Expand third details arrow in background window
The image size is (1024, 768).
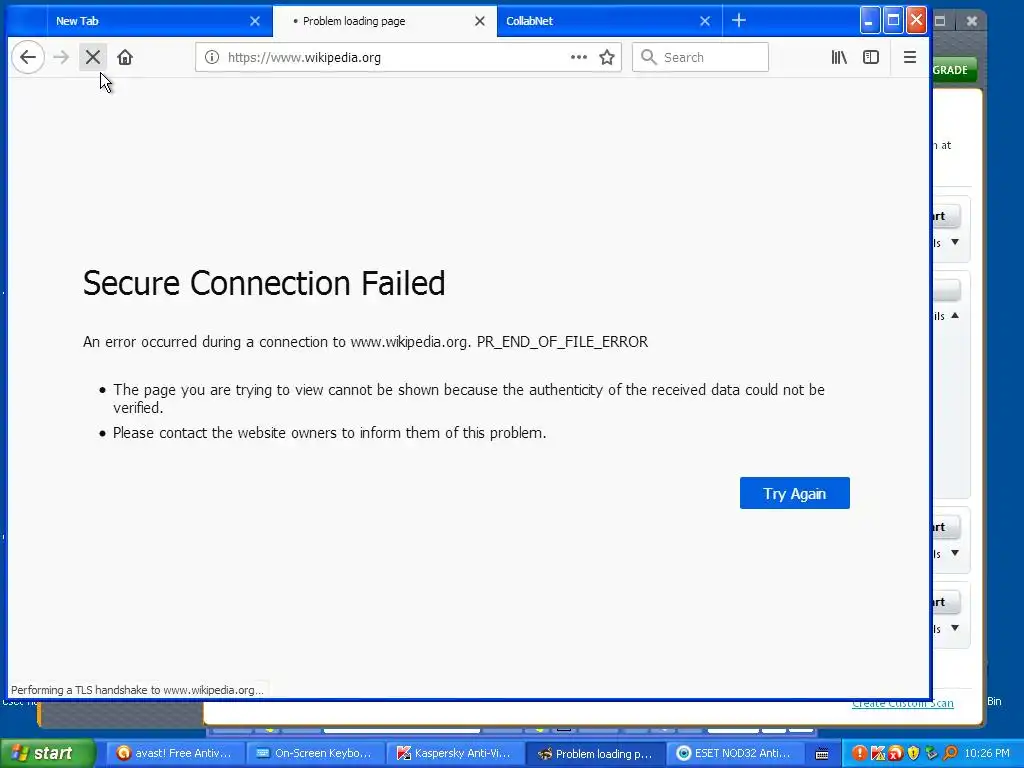[x=955, y=553]
